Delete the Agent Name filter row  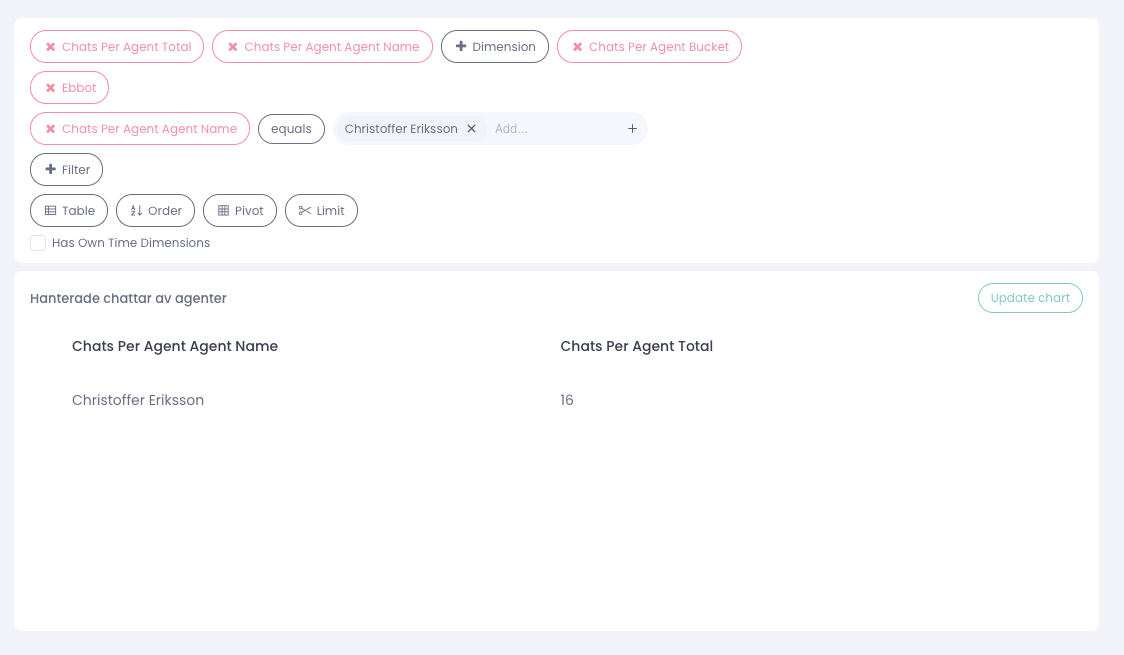coord(50,129)
